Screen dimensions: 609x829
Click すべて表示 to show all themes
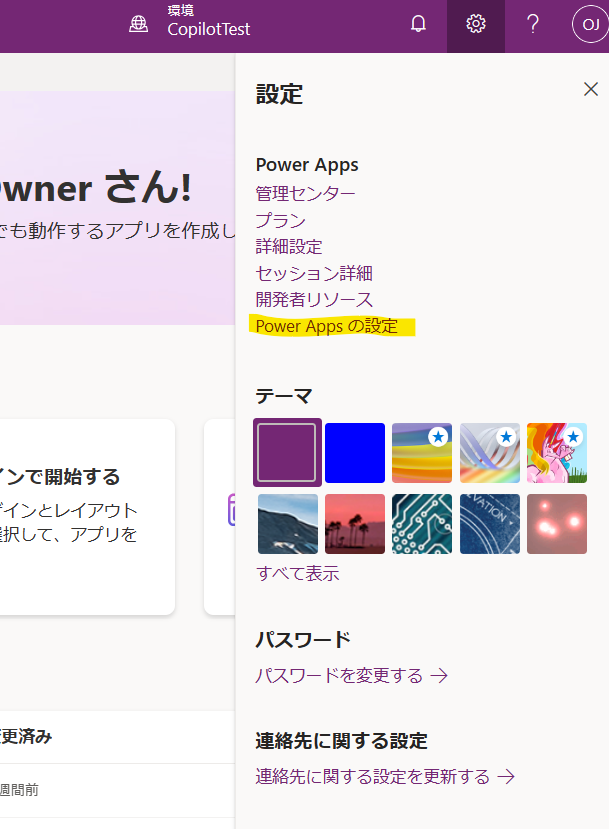point(298,574)
